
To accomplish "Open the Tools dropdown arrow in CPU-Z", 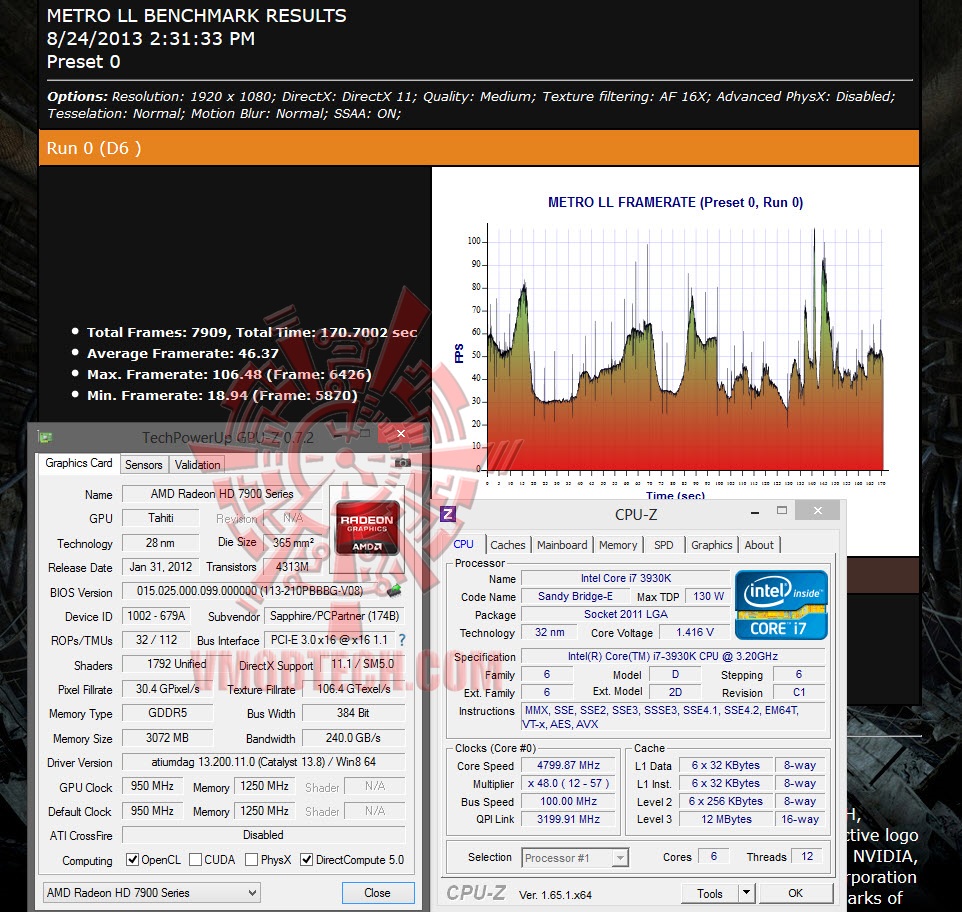I will pyautogui.click(x=746, y=893).
